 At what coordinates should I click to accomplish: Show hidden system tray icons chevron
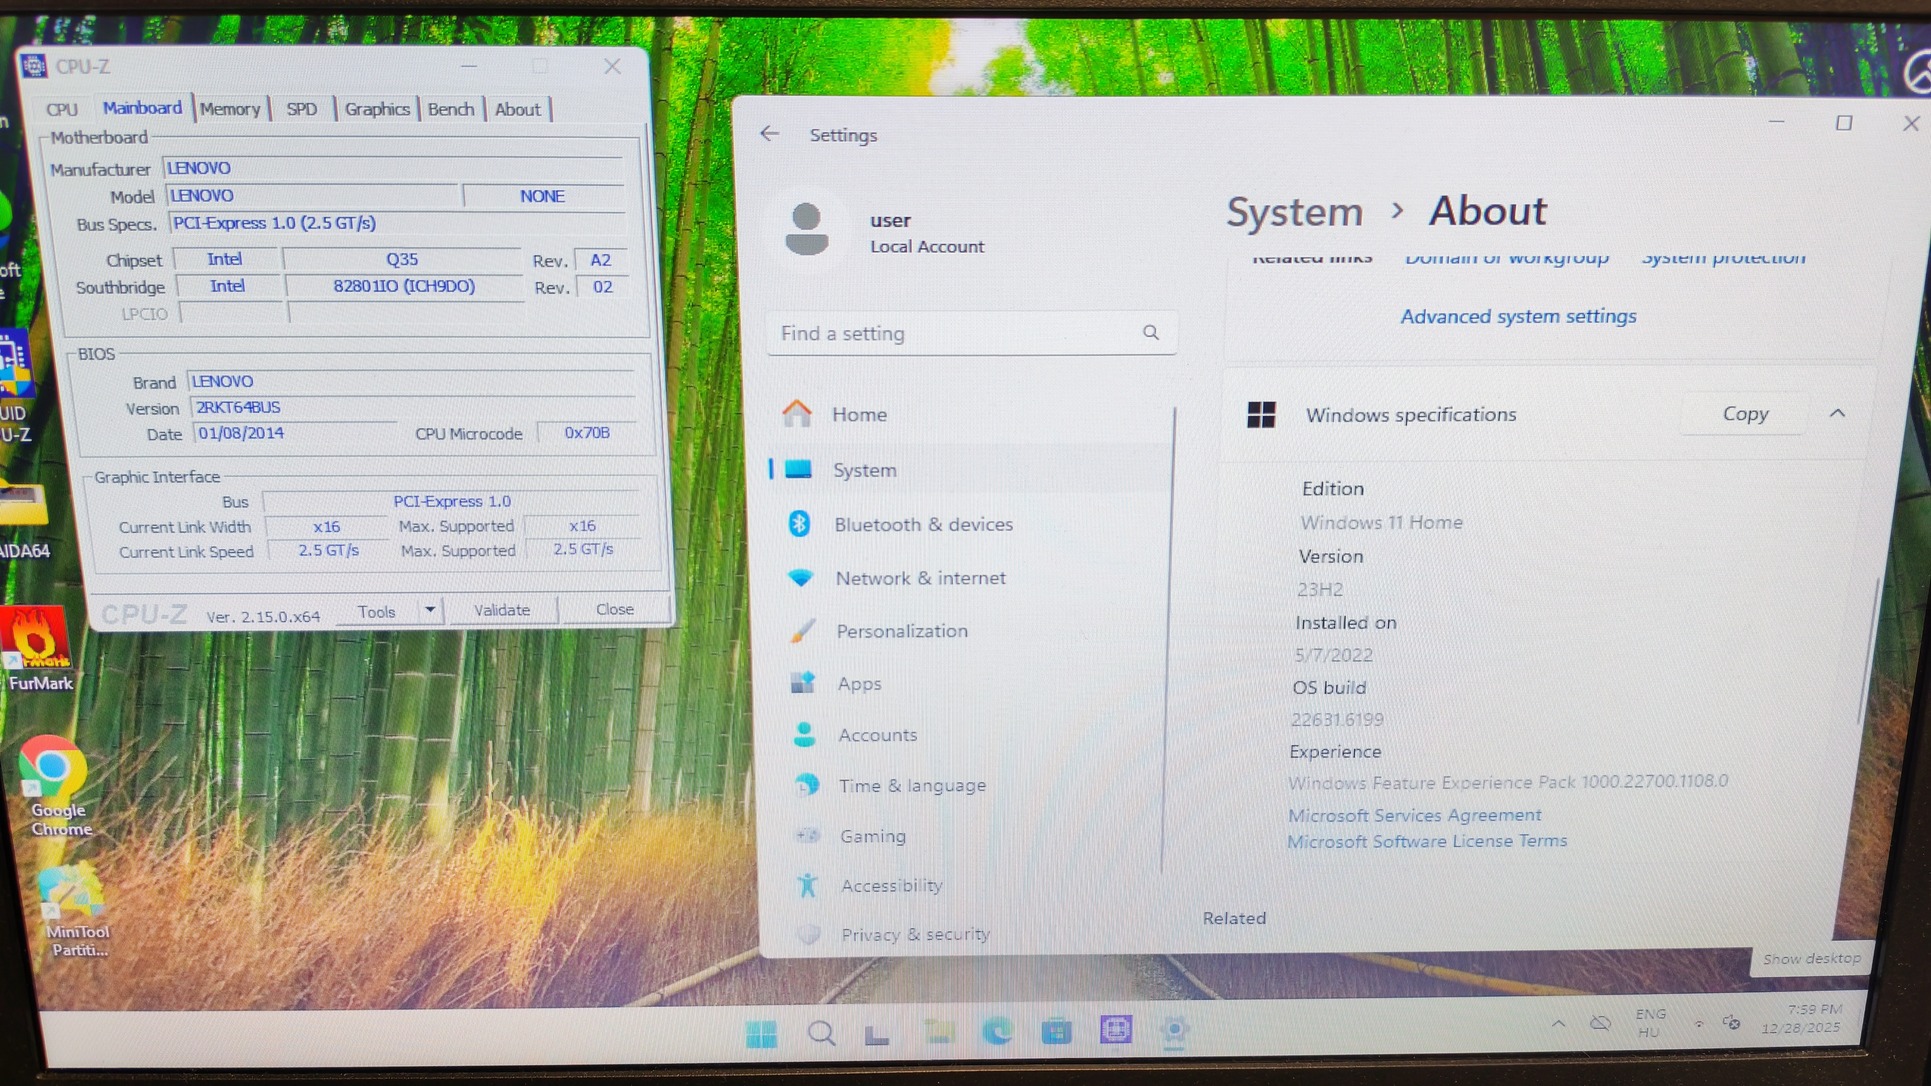click(x=1558, y=1023)
